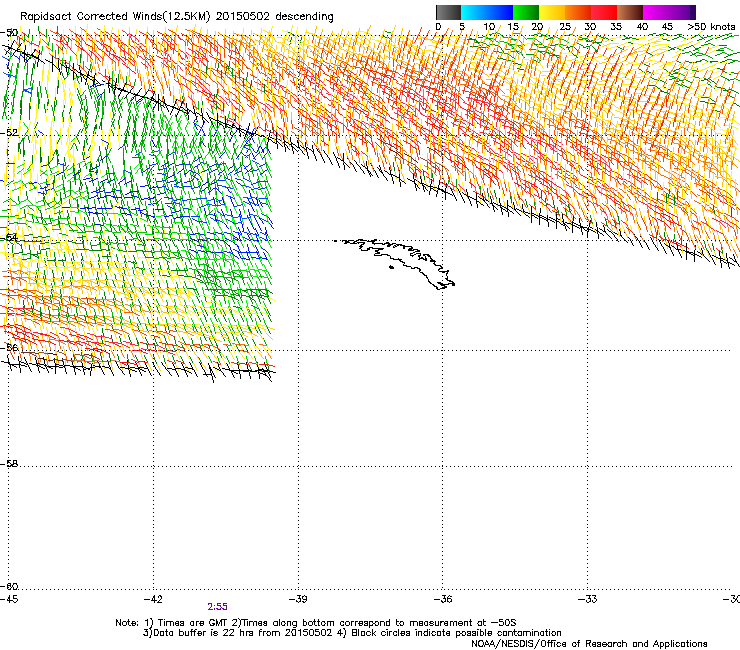Click the longitude label '-36'
The image size is (740, 650).
[x=443, y=599]
